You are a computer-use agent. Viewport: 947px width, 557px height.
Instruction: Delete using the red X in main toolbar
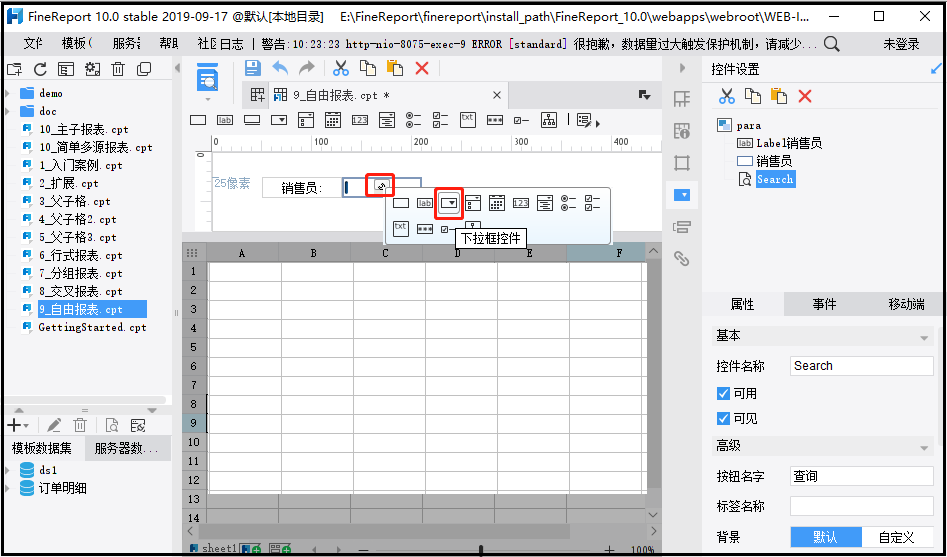(x=422, y=68)
